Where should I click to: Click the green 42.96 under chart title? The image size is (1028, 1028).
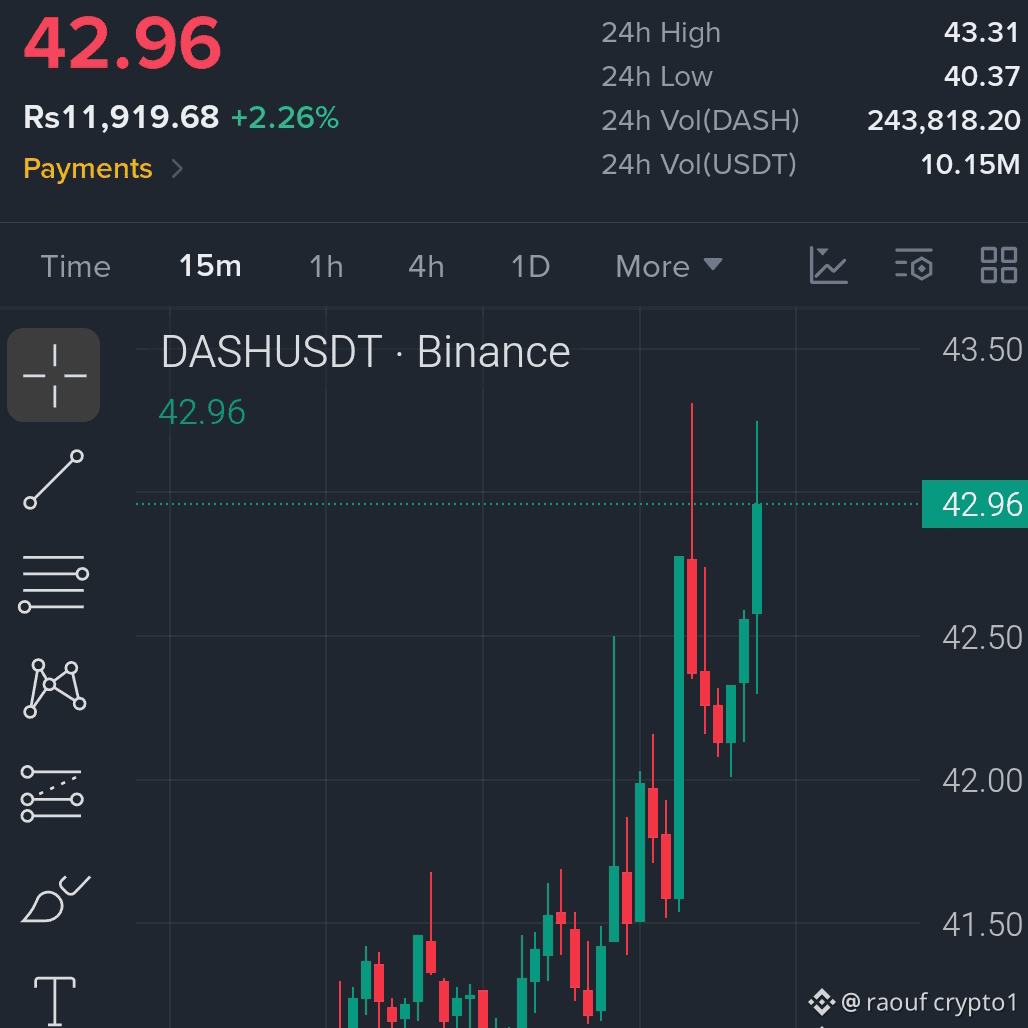tap(202, 412)
